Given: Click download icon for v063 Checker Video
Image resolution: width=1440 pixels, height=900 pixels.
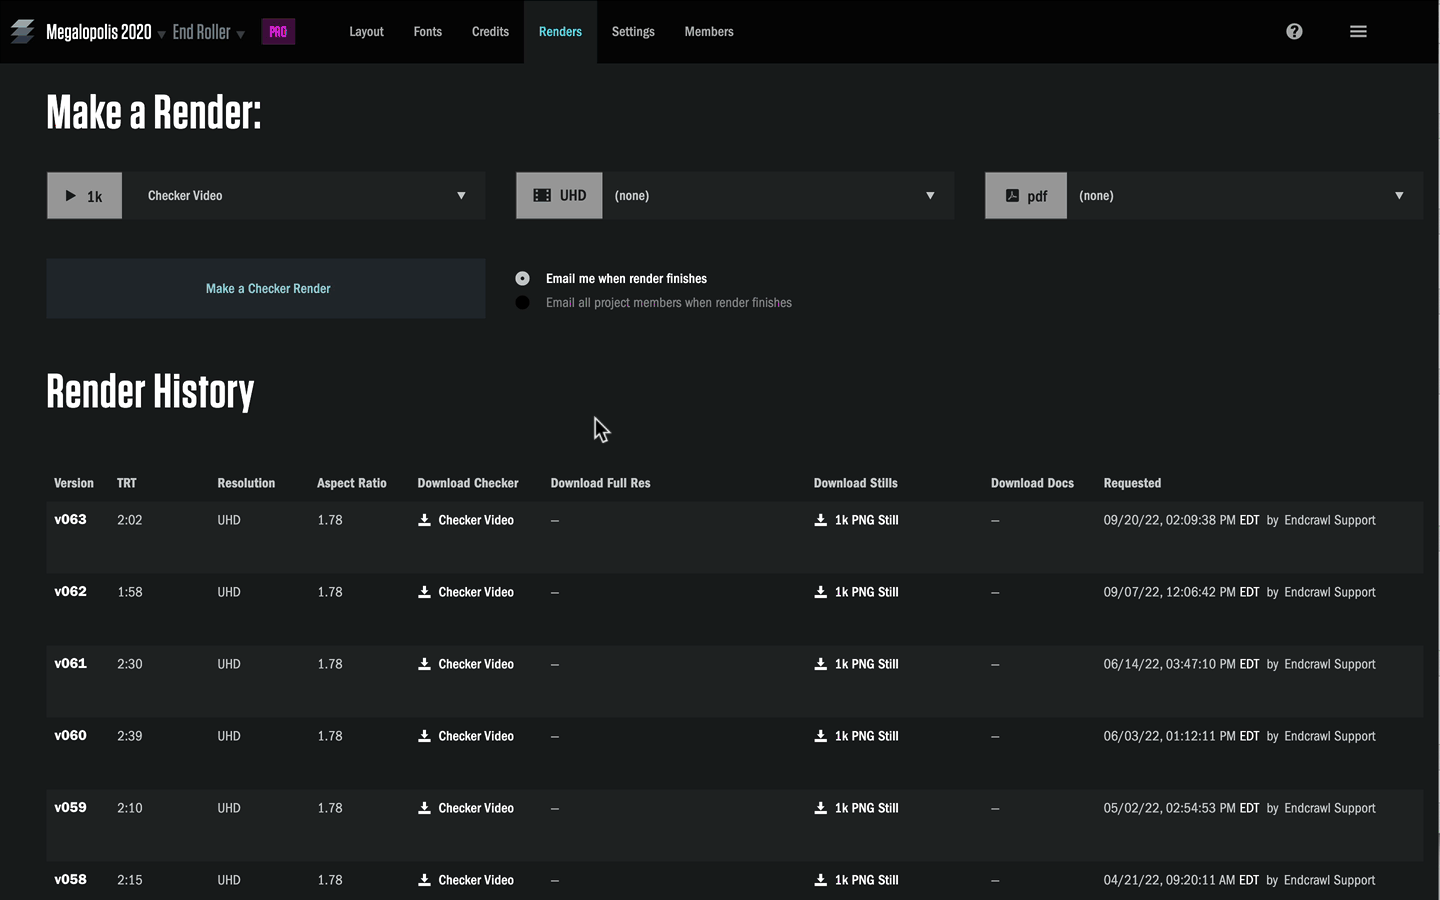Looking at the screenshot, I should pyautogui.click(x=424, y=520).
